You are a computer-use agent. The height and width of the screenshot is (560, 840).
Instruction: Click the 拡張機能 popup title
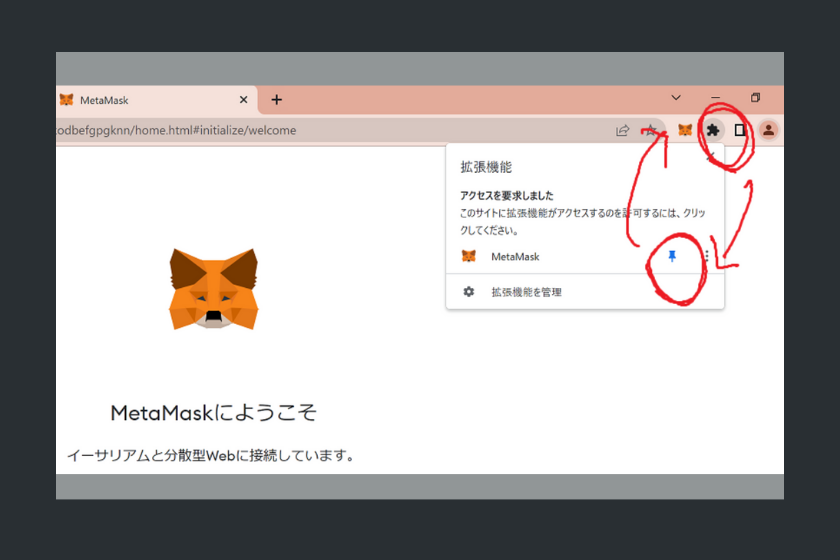coord(486,167)
